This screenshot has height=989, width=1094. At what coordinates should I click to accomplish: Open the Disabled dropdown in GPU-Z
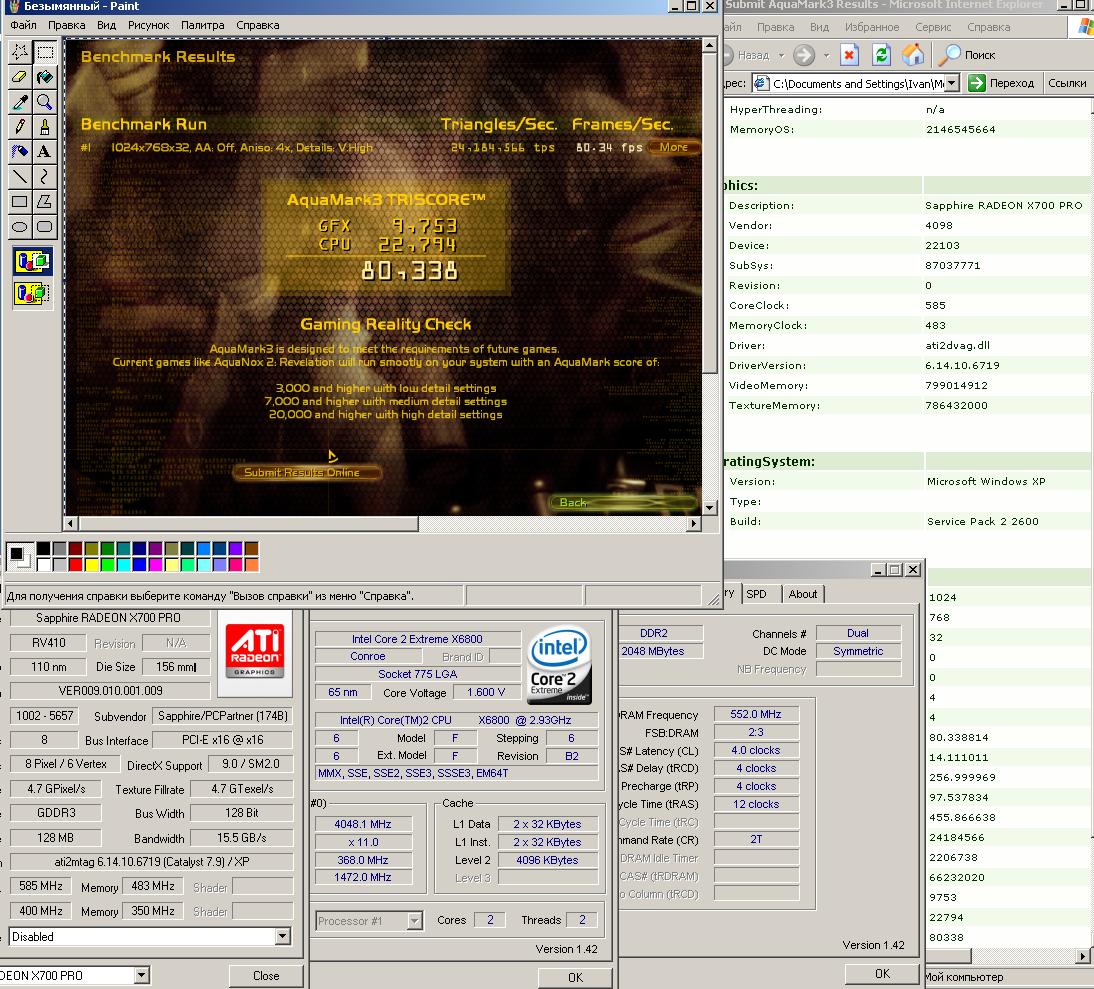coord(283,936)
